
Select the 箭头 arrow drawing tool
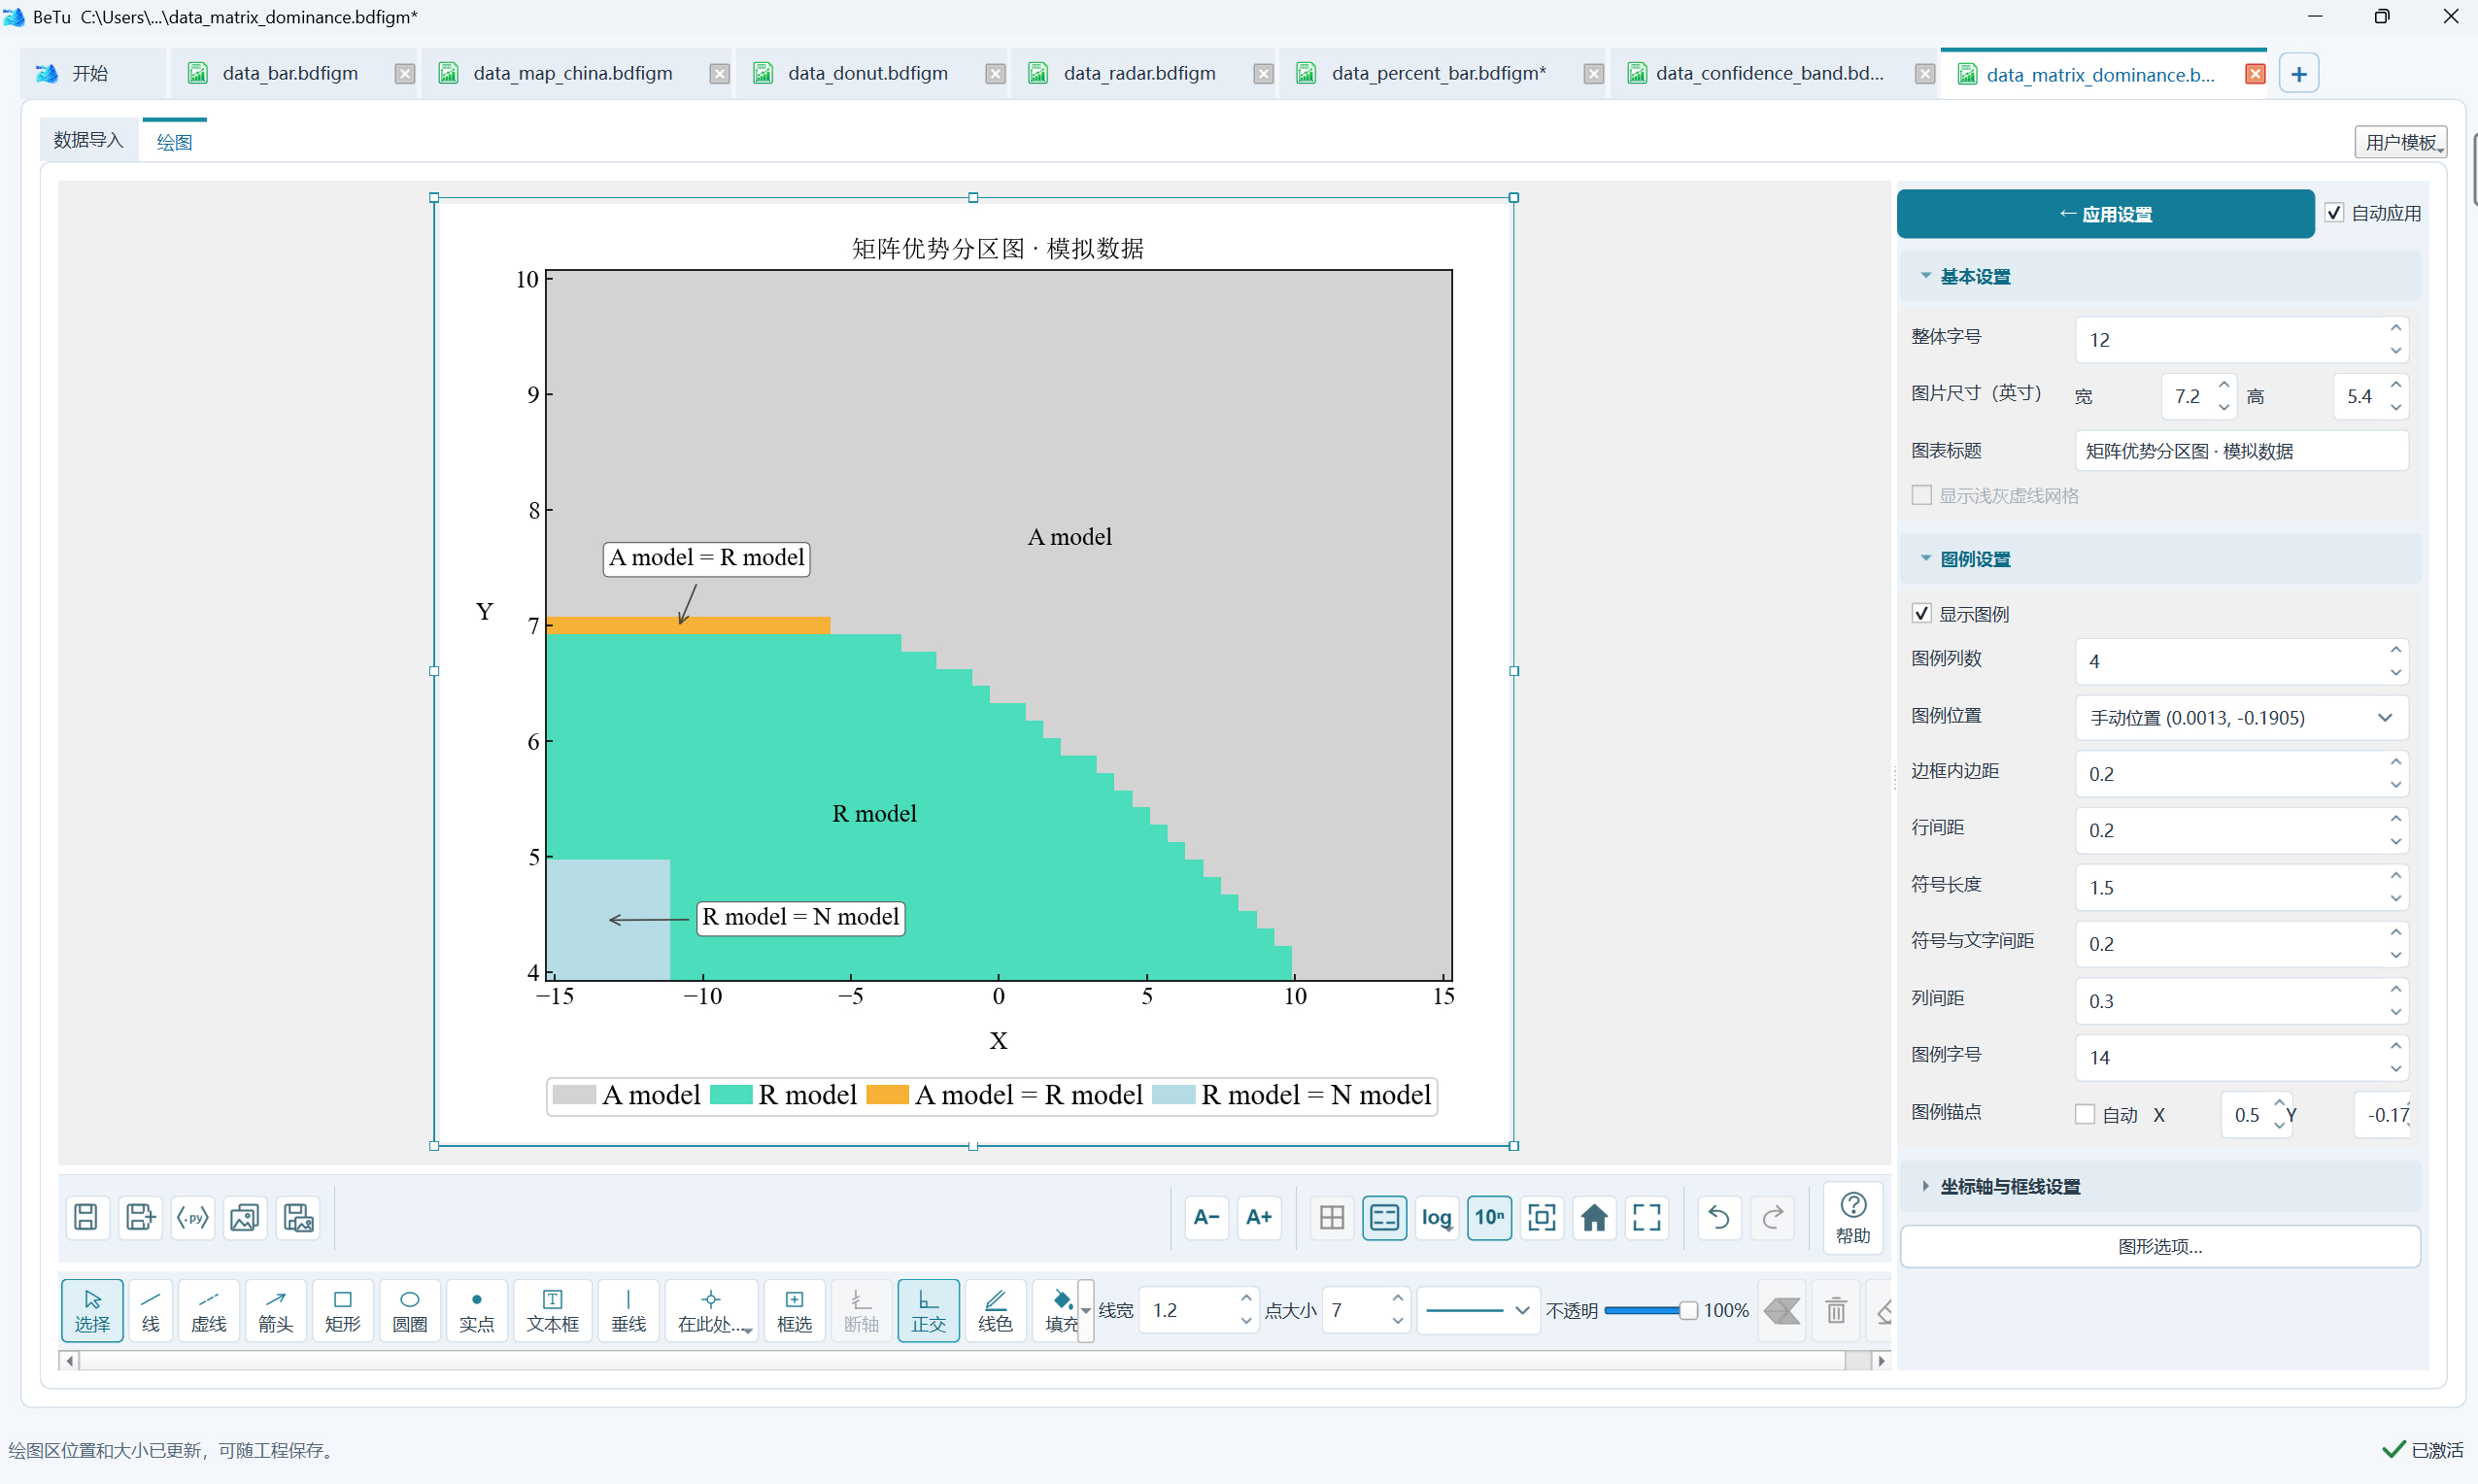pos(275,1310)
